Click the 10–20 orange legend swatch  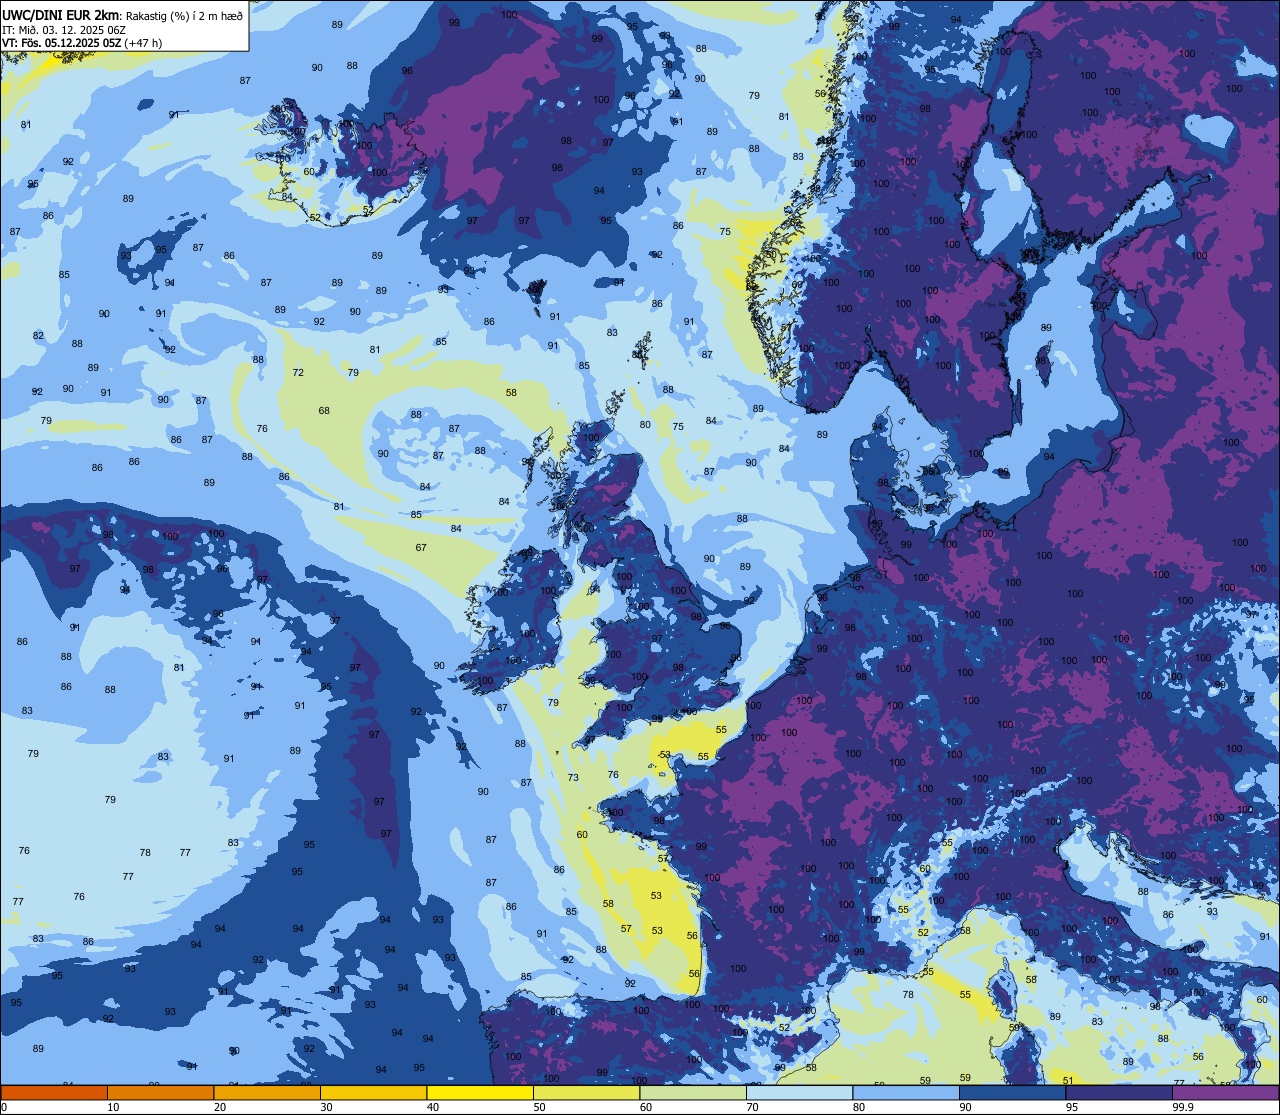pos(160,1092)
